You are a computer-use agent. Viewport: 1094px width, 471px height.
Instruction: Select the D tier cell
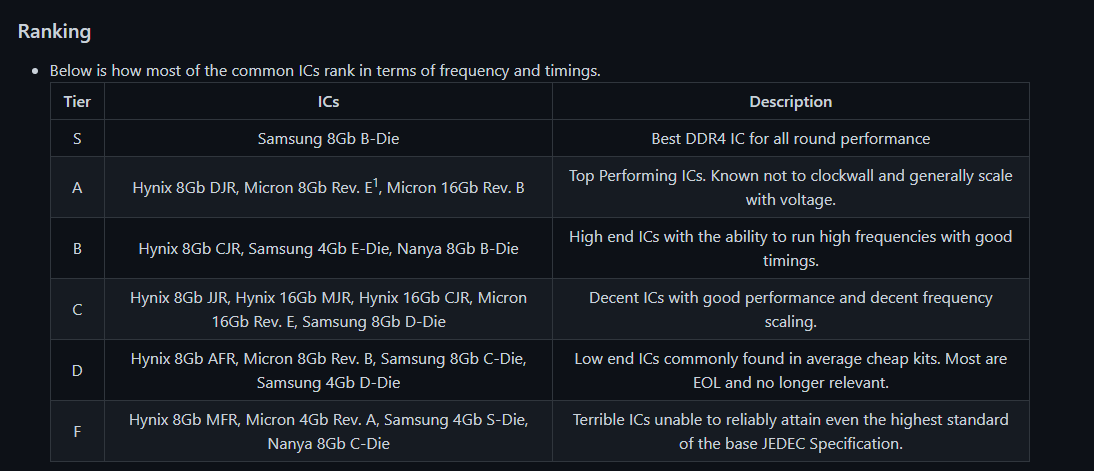(77, 370)
